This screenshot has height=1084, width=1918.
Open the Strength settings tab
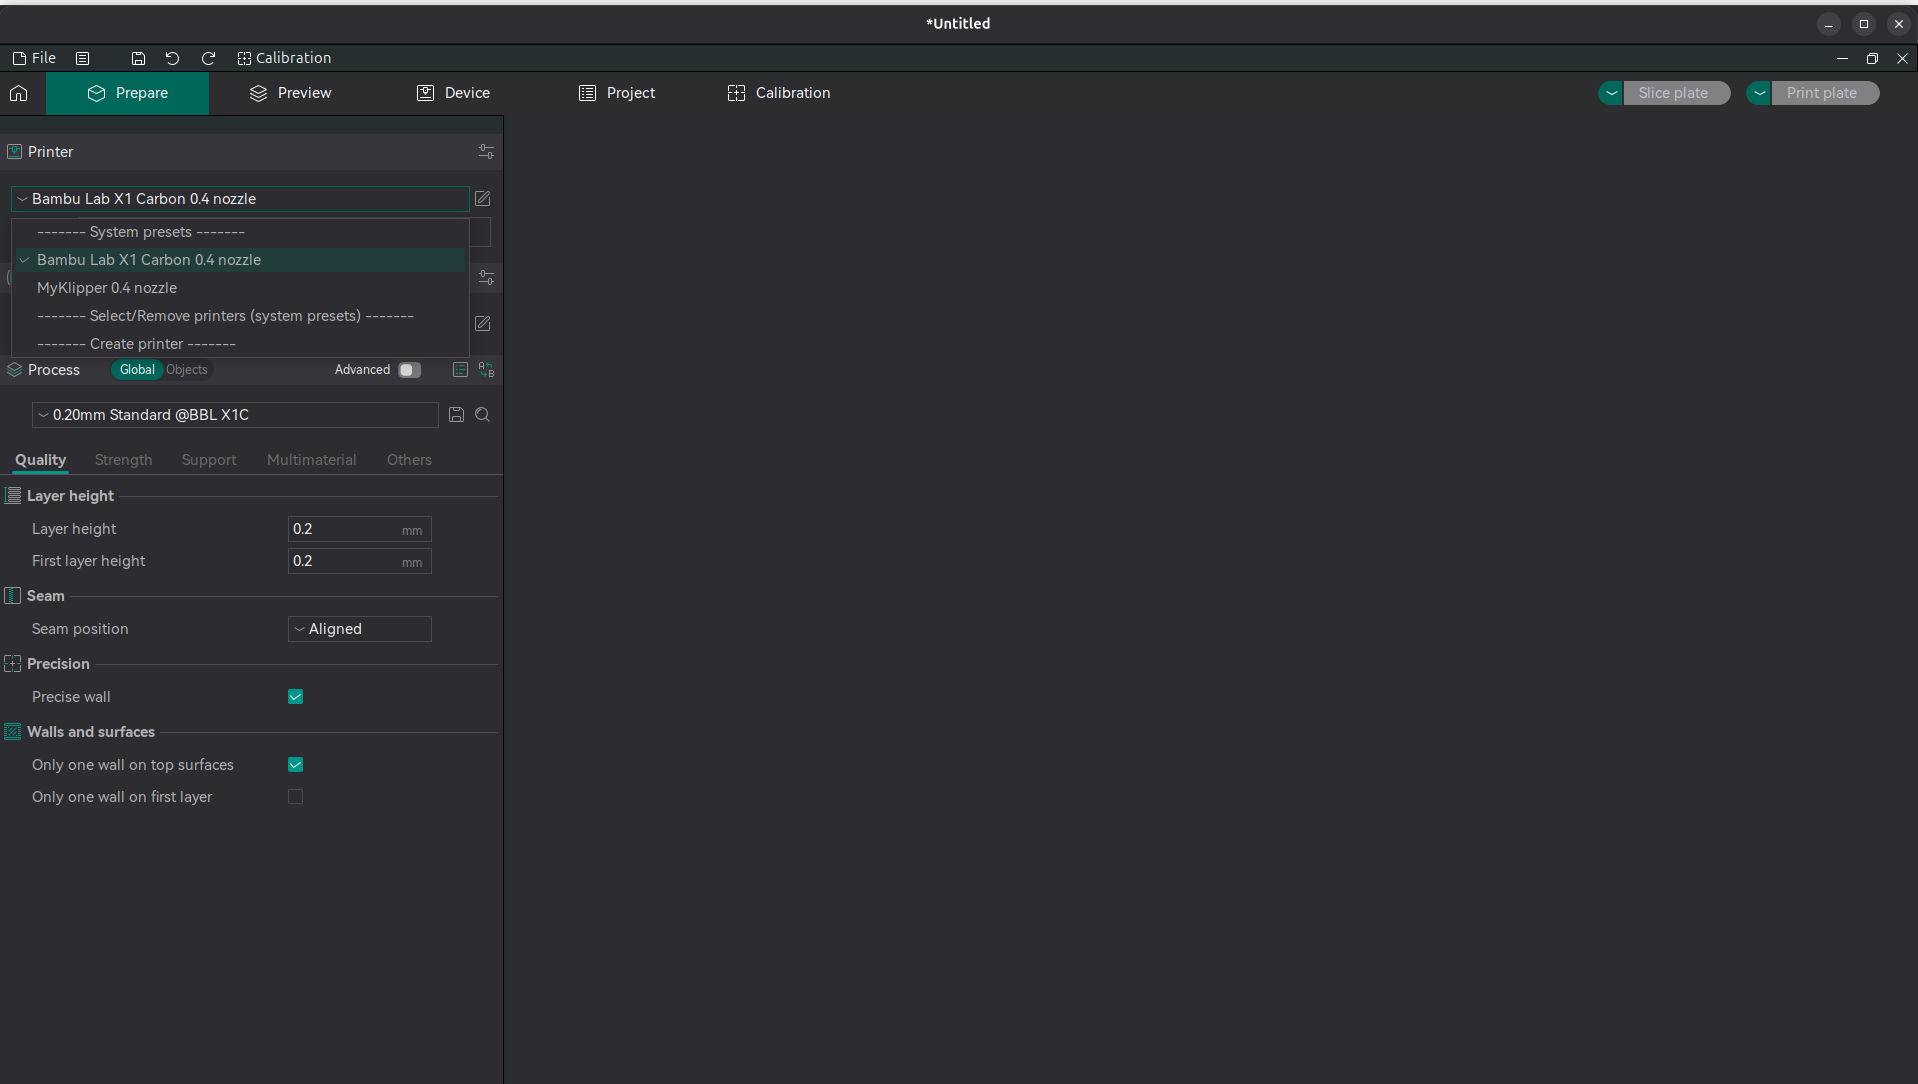coord(123,460)
